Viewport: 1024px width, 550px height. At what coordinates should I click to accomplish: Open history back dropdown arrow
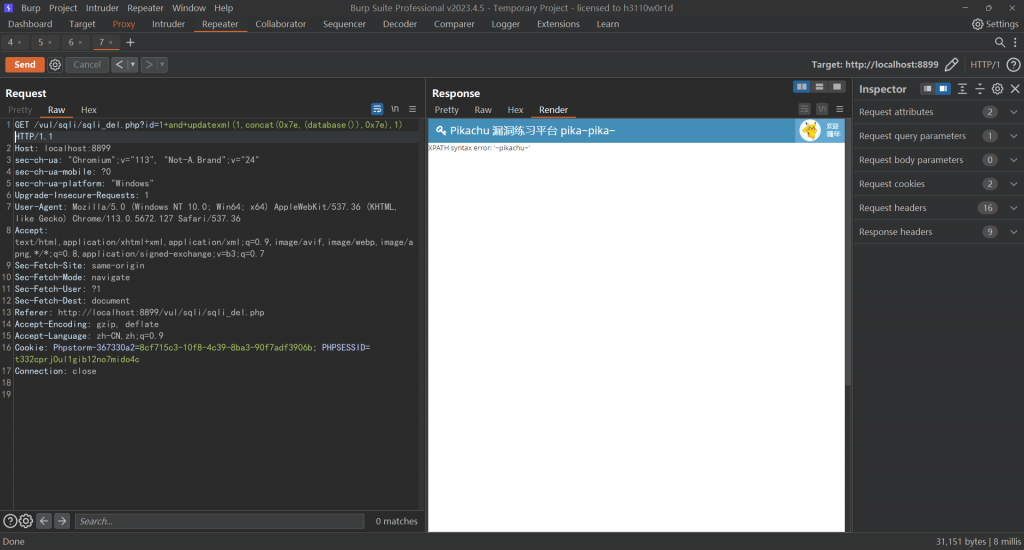point(133,64)
